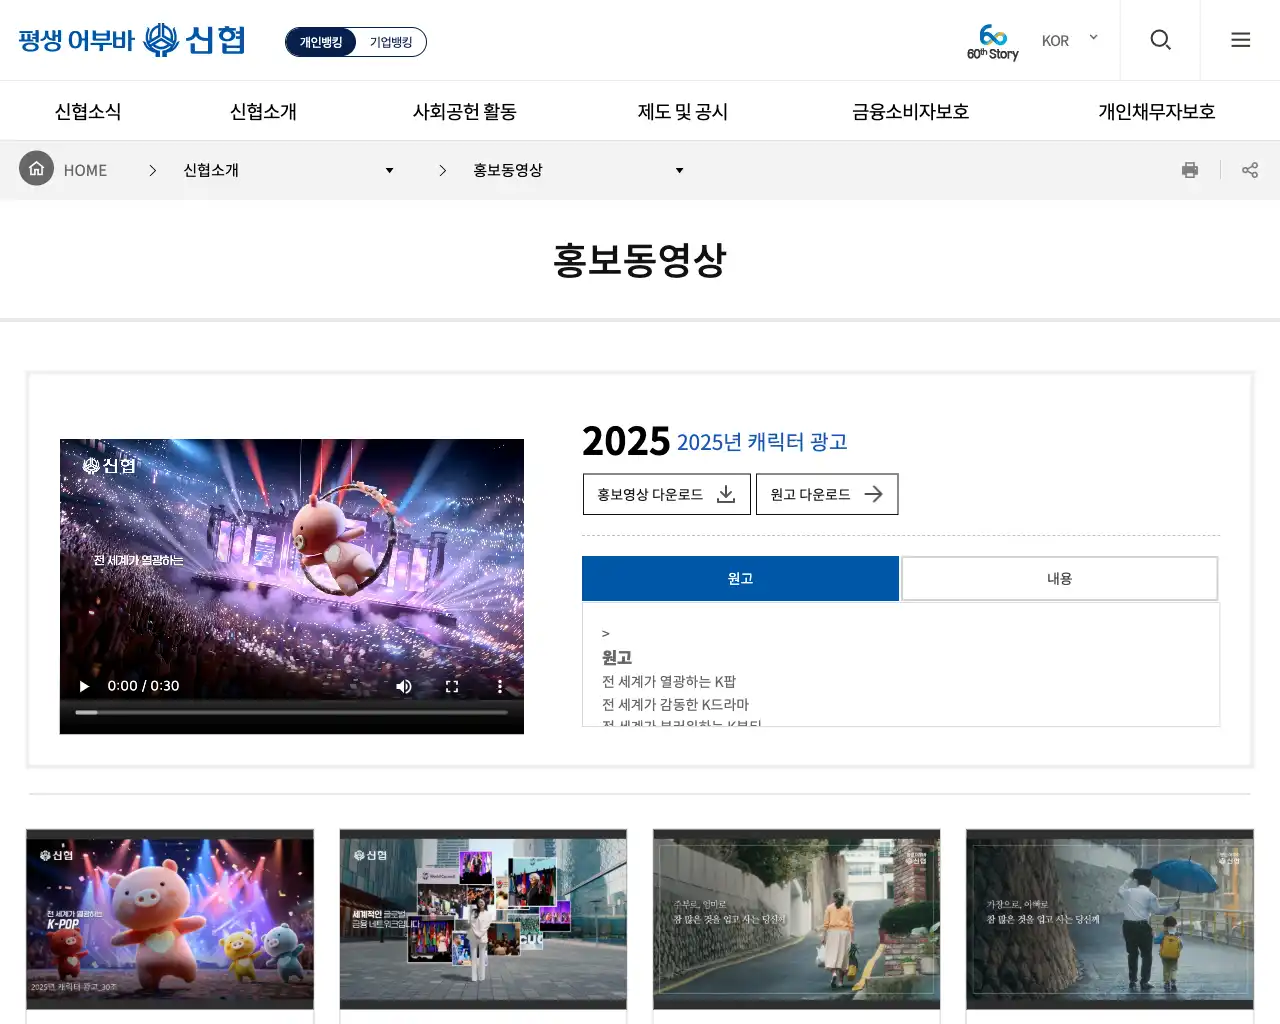Open video more options menu
The image size is (1280, 1024).
tap(500, 686)
